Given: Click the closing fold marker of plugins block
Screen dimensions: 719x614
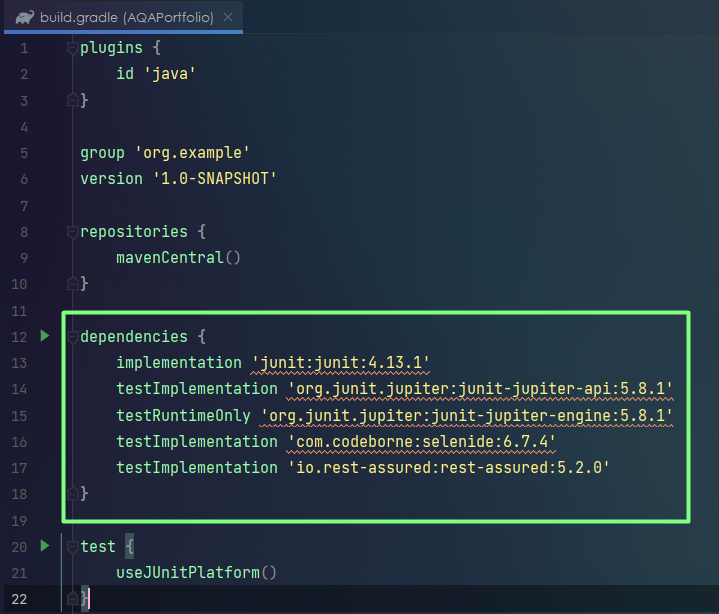Looking at the screenshot, I should tap(72, 100).
